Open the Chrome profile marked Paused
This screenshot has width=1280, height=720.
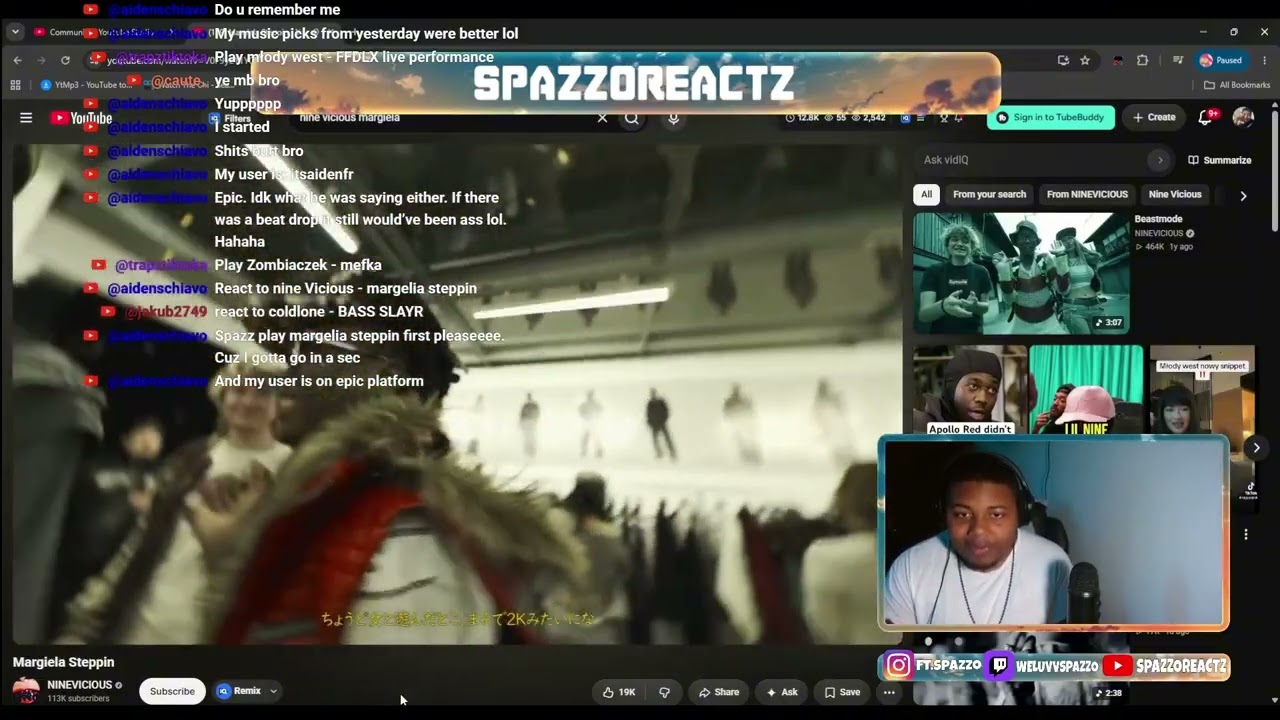(1221, 60)
